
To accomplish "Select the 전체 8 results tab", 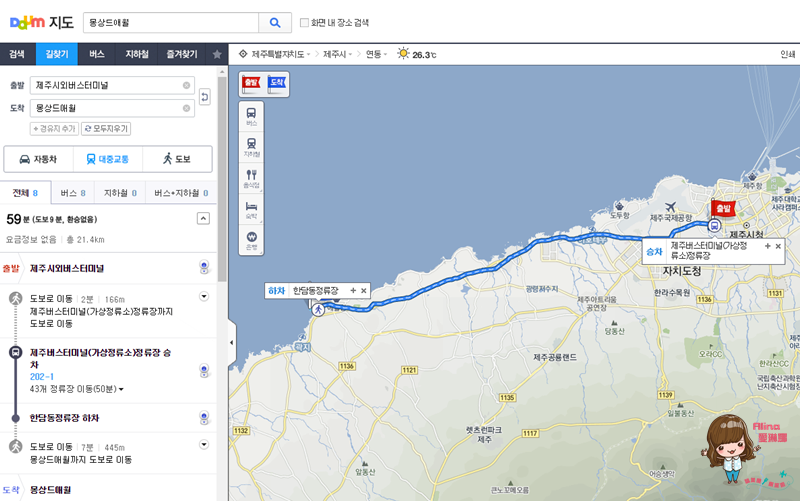I will 26,193.
